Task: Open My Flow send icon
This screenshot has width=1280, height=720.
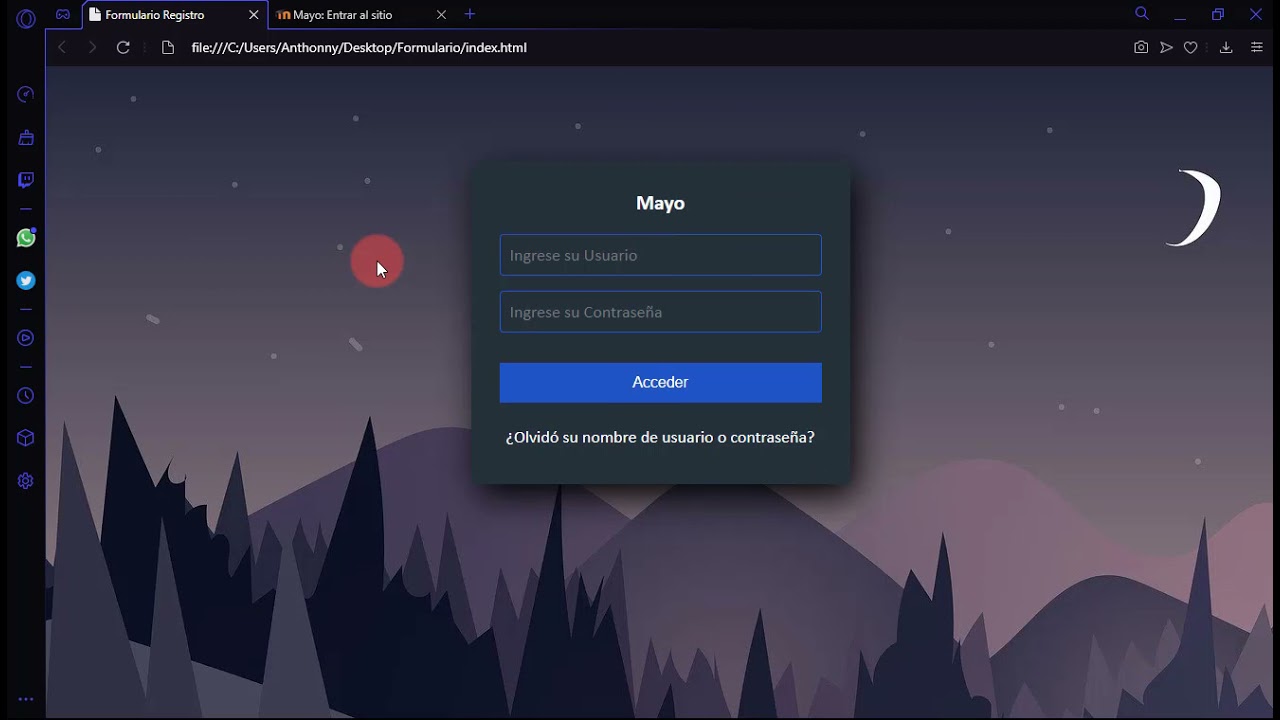Action: 1166,47
